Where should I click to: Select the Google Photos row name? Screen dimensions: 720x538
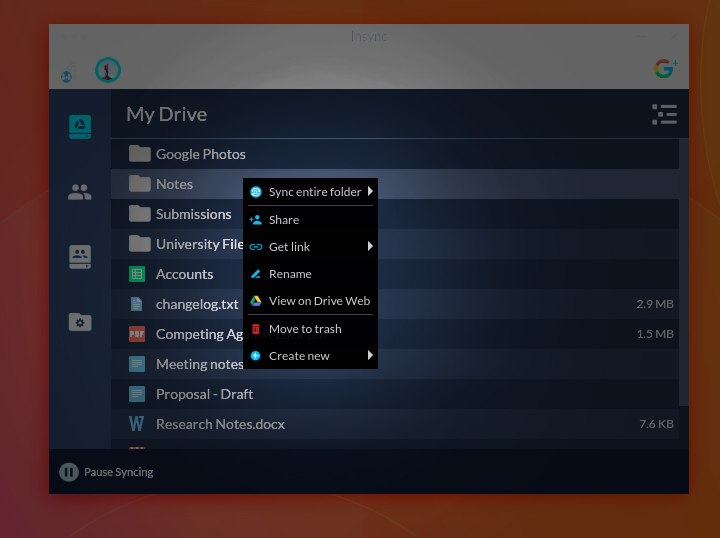(201, 154)
